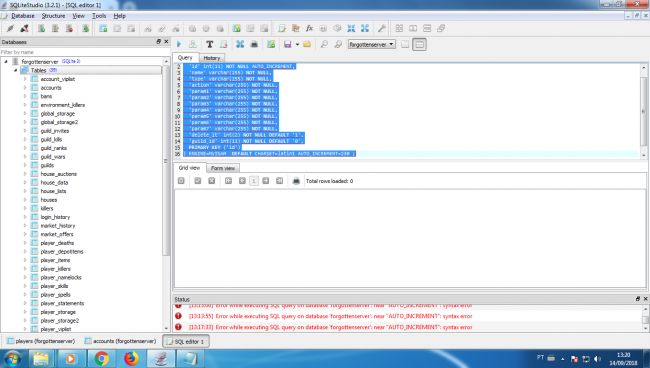Switch to players (forgottenserver) window
This screenshot has height=368, width=650.
[x=41, y=341]
